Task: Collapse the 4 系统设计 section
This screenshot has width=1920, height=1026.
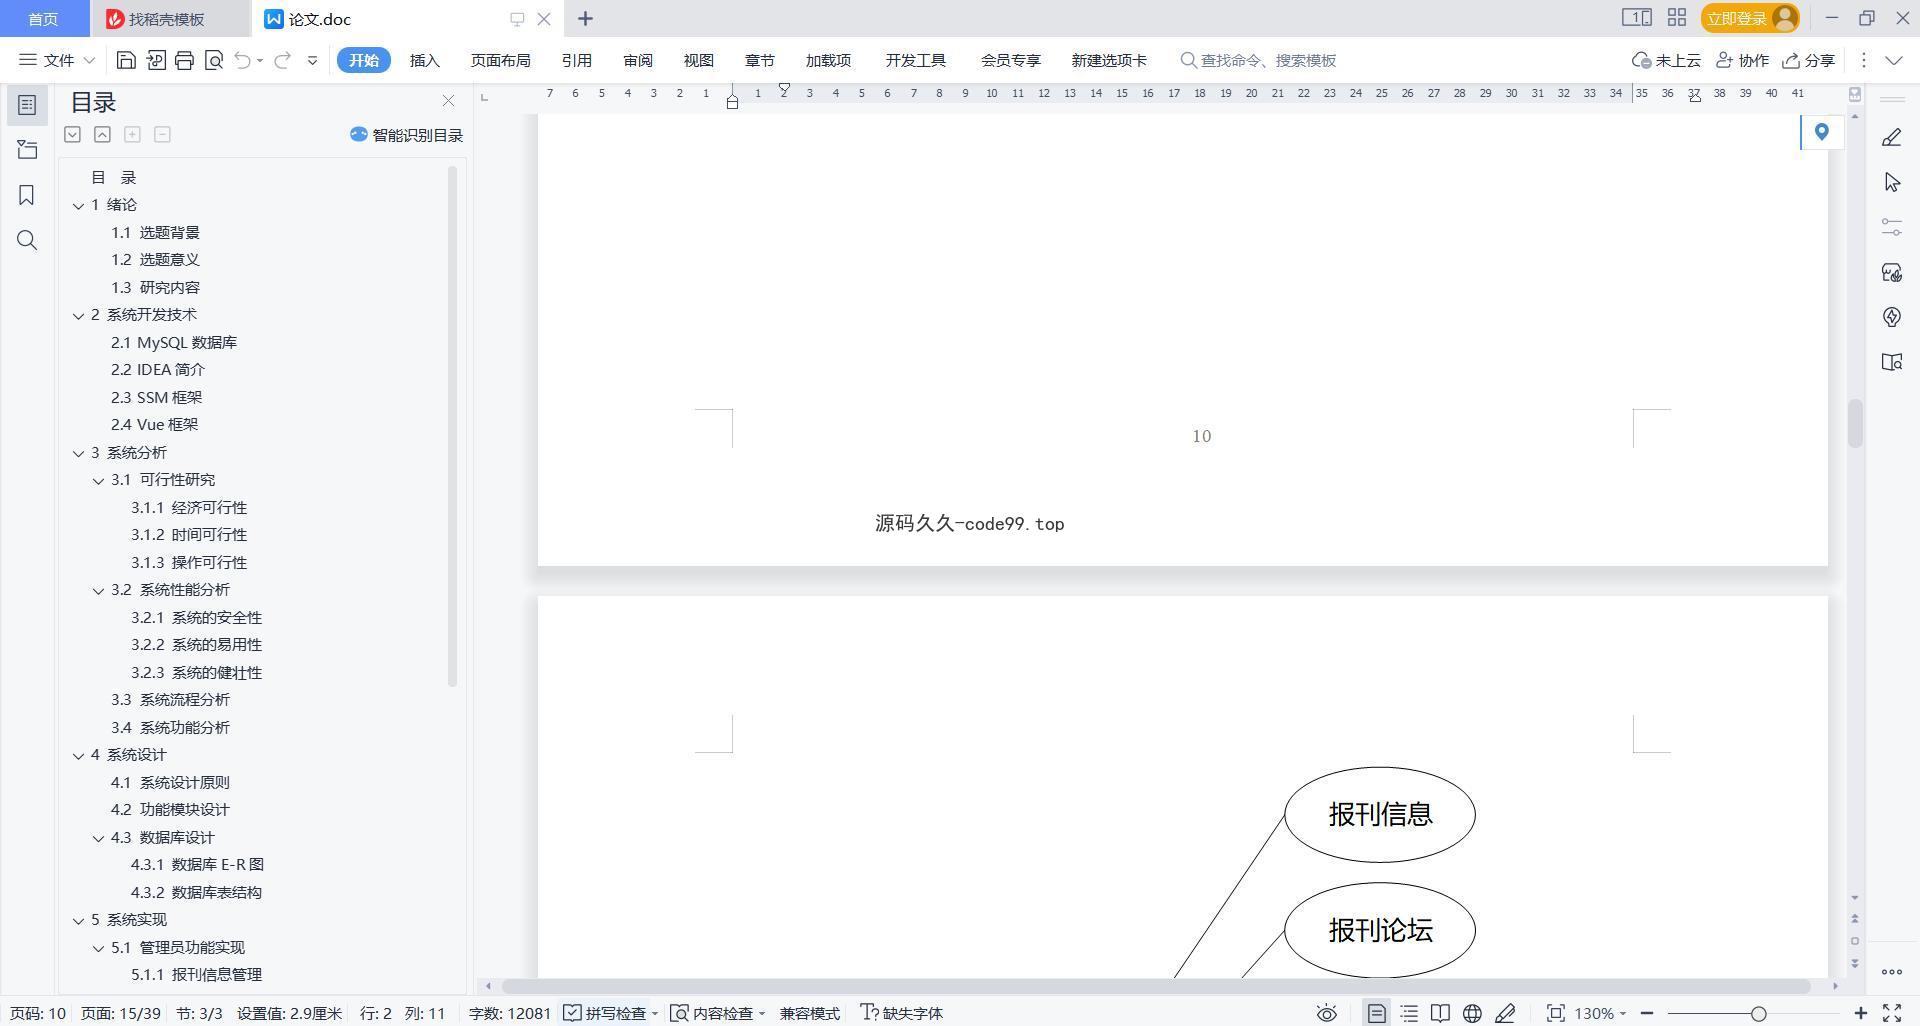Action: pos(78,755)
